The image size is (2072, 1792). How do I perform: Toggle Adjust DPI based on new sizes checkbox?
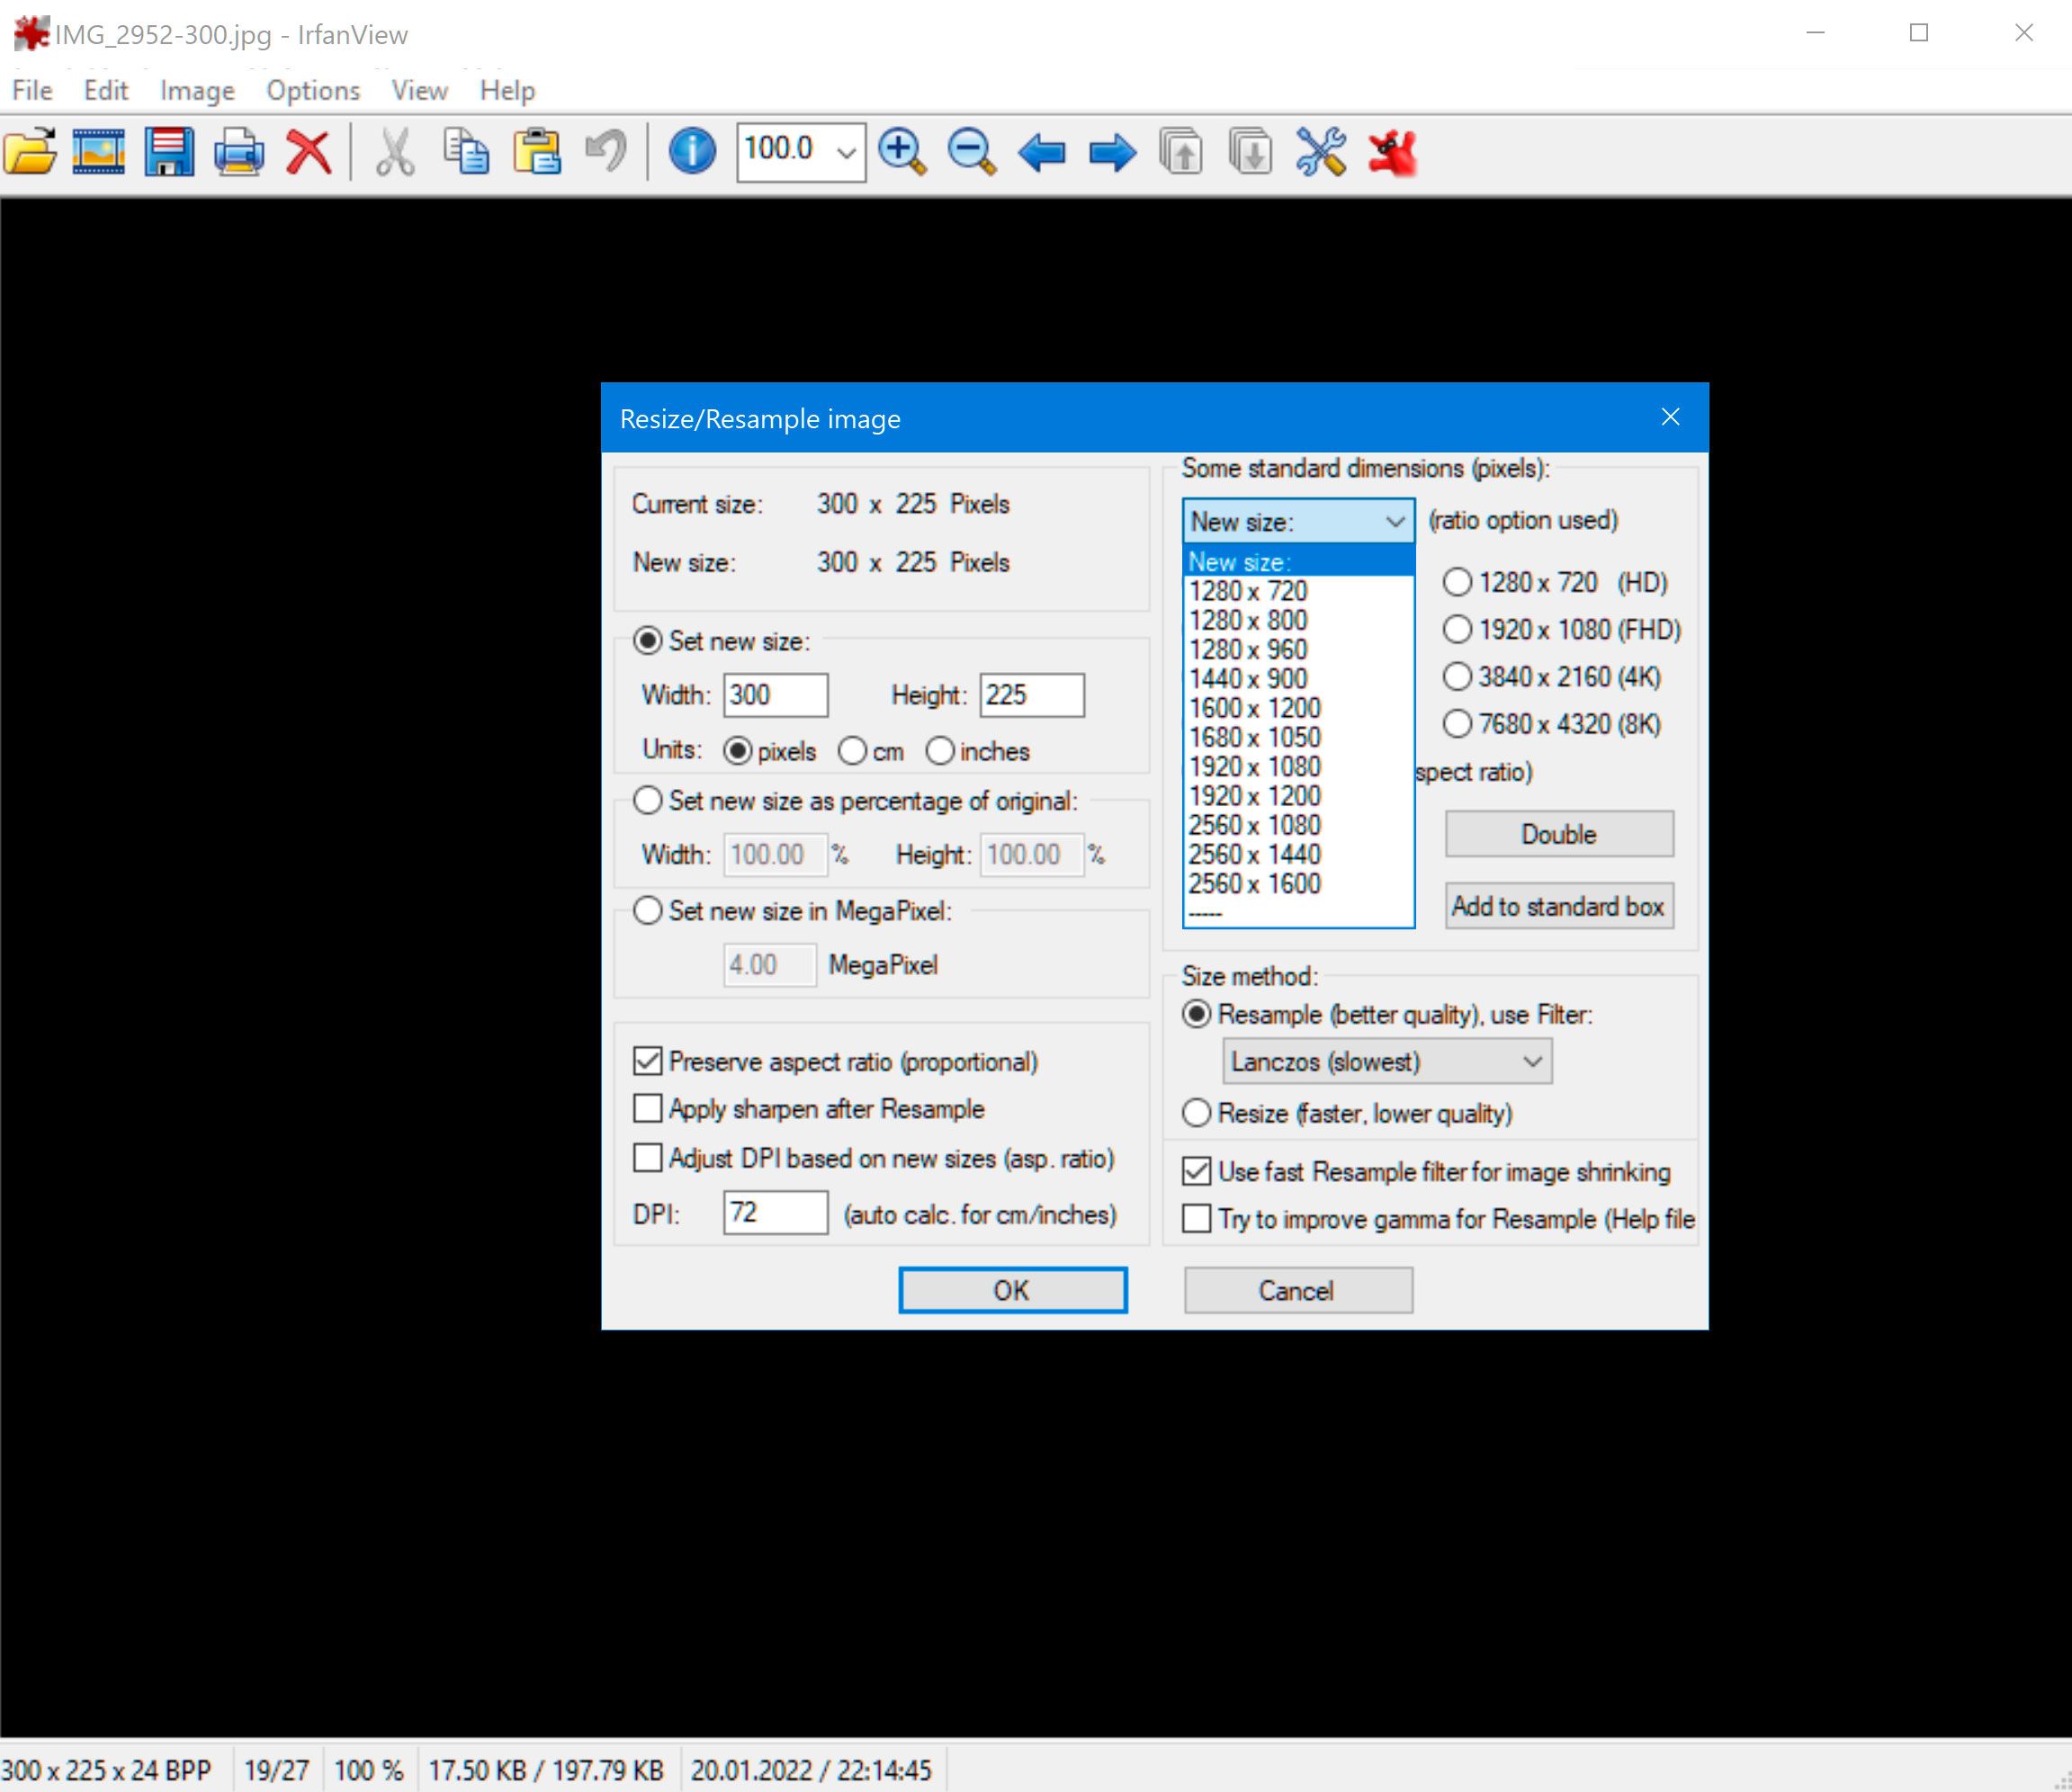pyautogui.click(x=647, y=1158)
